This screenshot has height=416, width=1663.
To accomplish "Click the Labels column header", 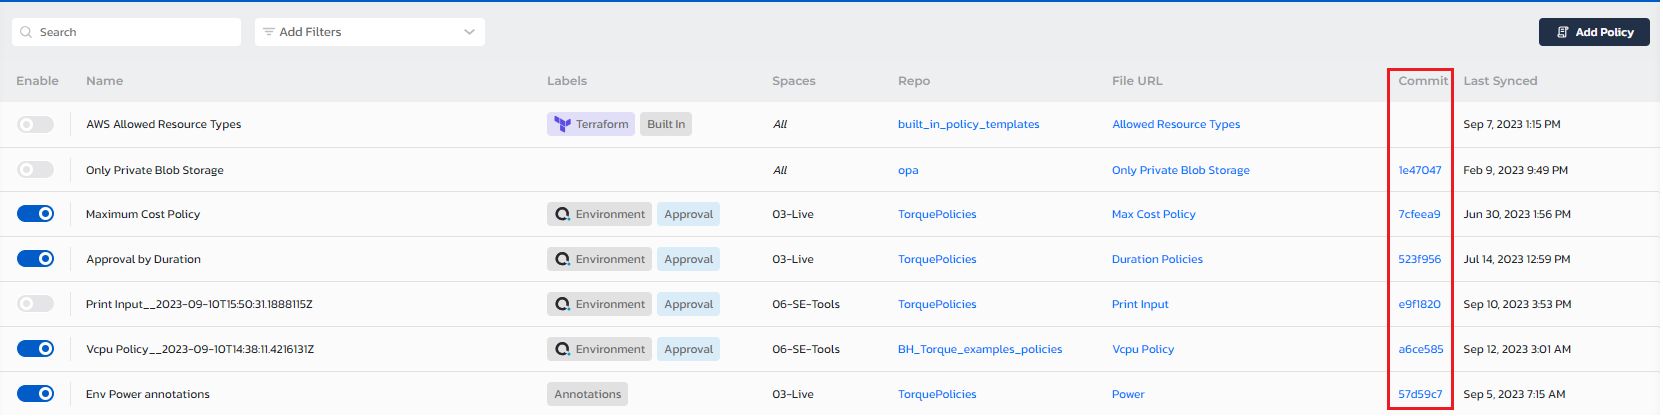I will tap(567, 81).
